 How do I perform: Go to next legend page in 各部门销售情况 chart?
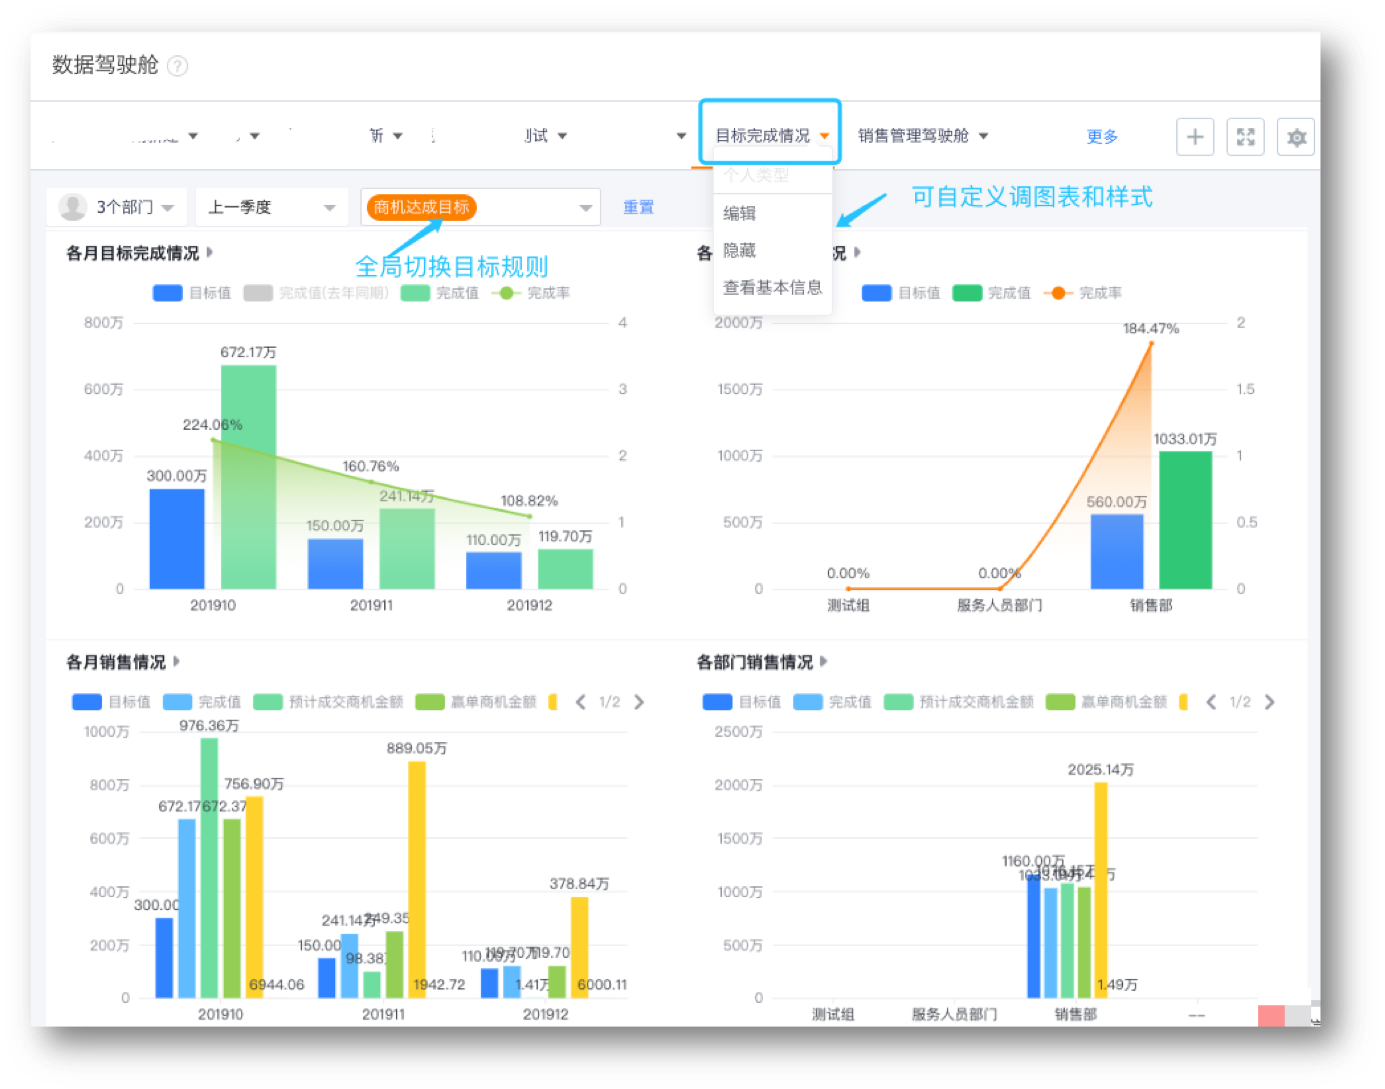pyautogui.click(x=1270, y=702)
